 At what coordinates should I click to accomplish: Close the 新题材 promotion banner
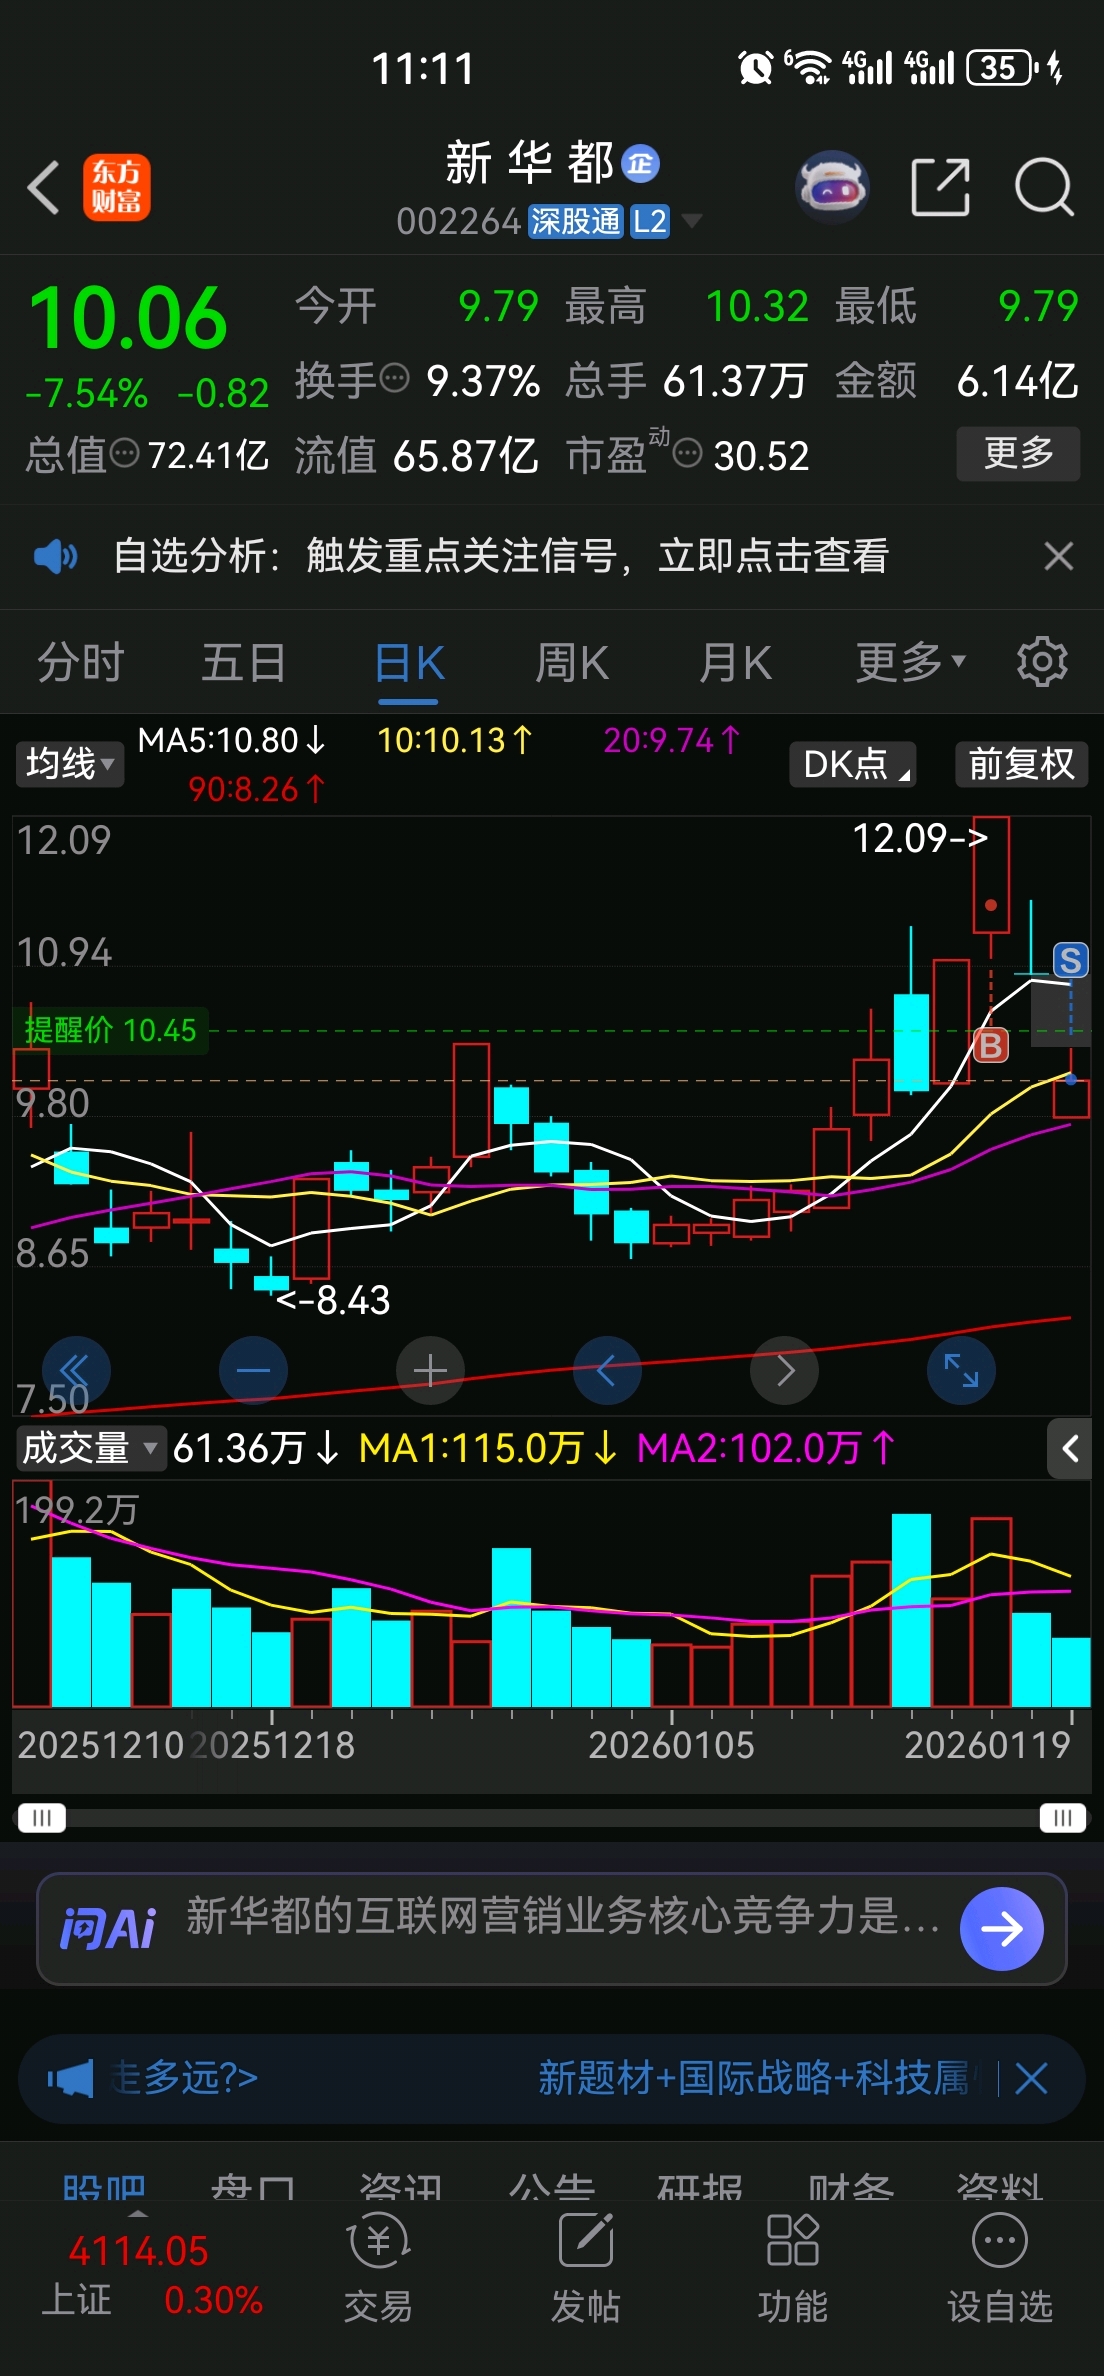[x=1032, y=2079]
